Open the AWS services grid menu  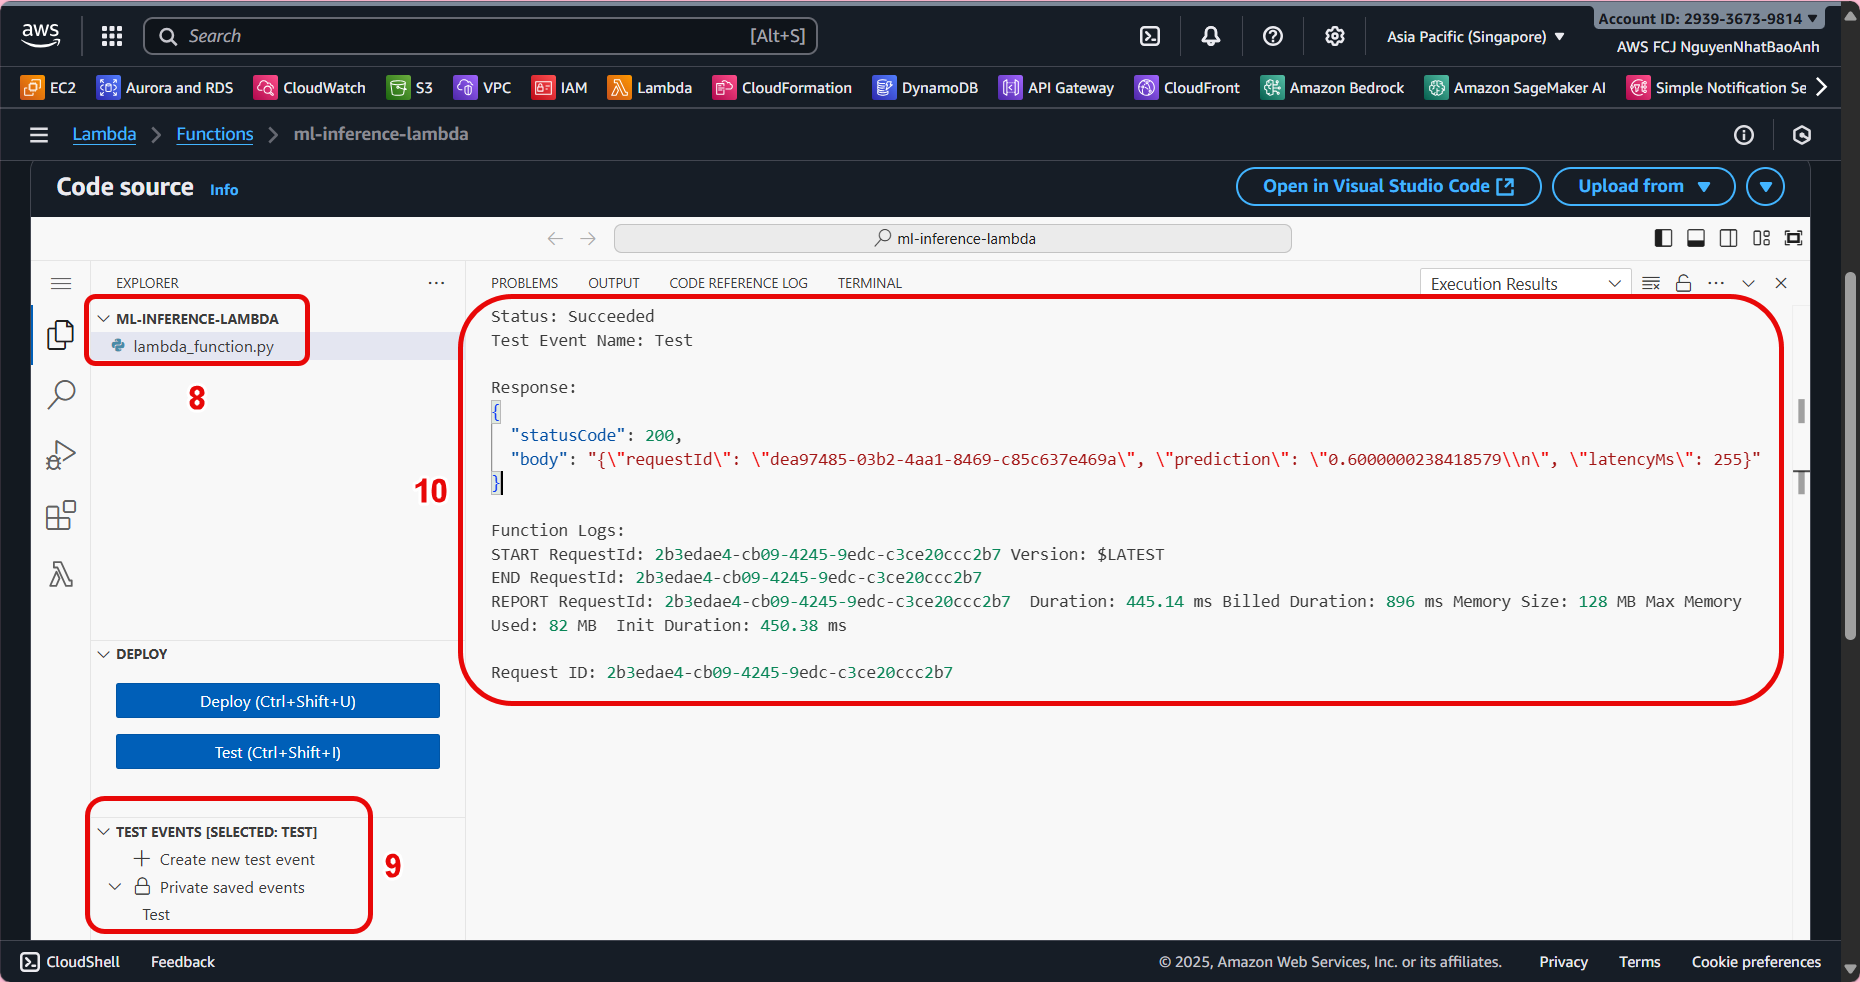112,36
